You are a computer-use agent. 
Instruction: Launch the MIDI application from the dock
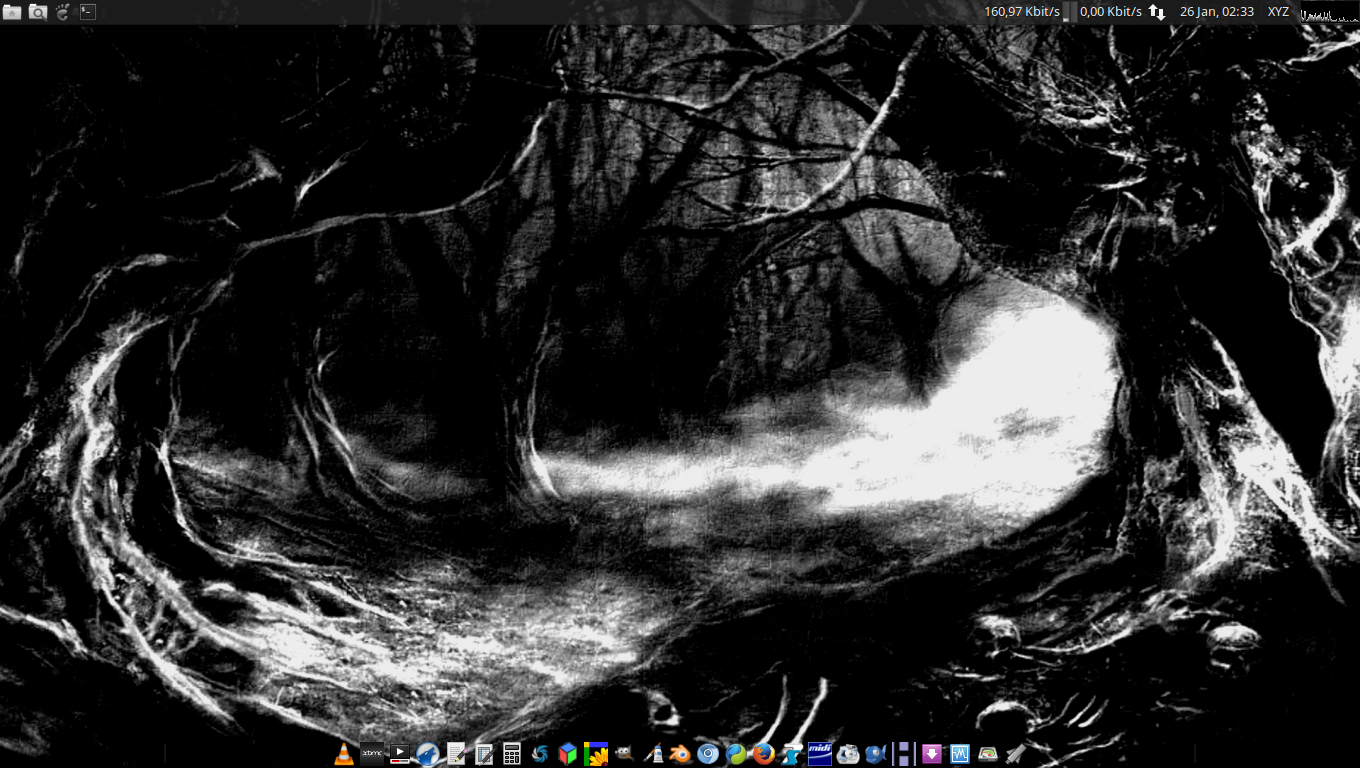pos(820,754)
